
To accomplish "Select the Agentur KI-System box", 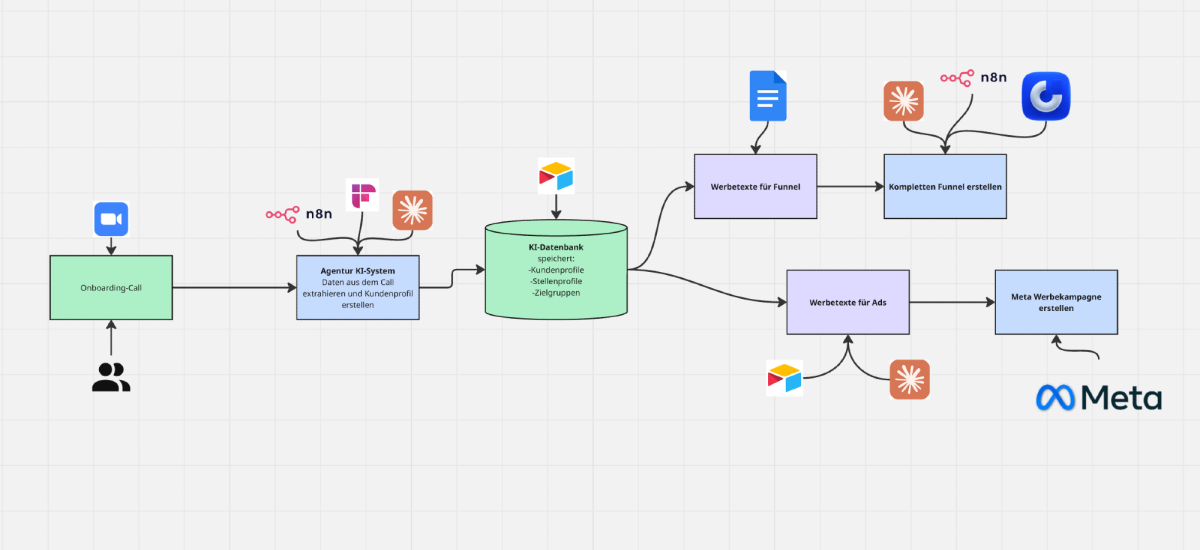I will tap(358, 287).
